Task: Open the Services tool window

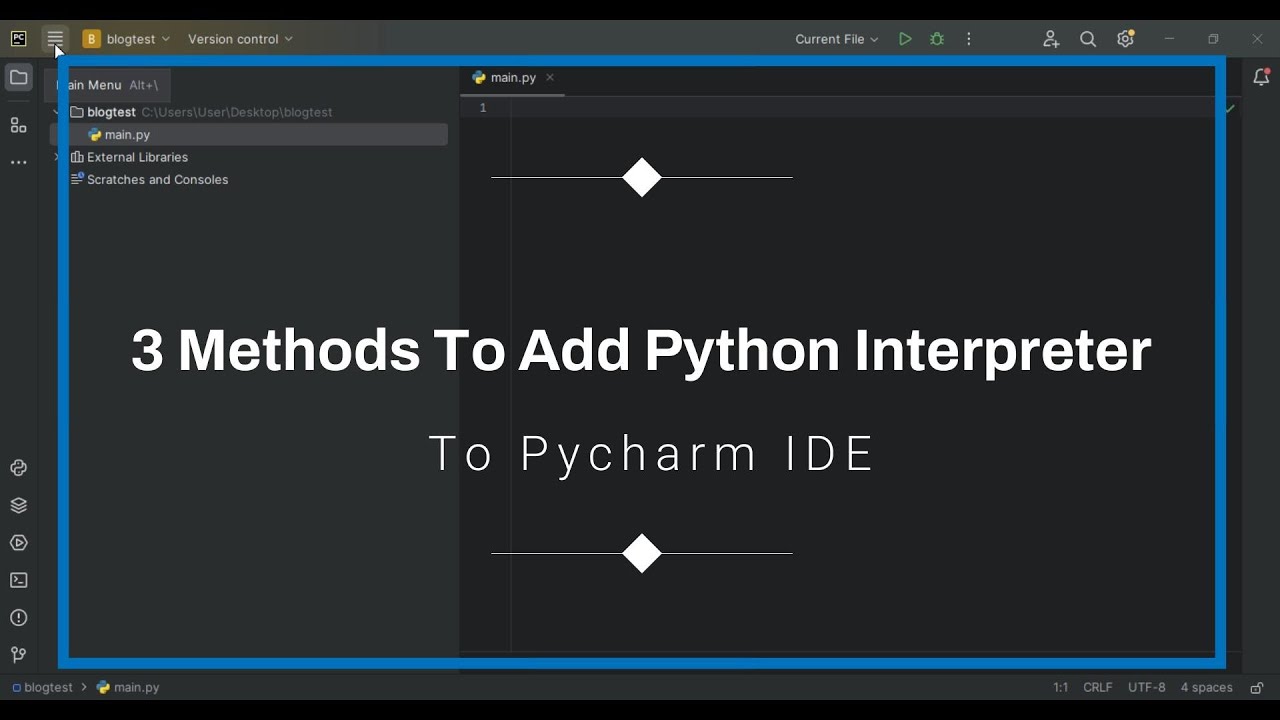Action: (x=18, y=543)
